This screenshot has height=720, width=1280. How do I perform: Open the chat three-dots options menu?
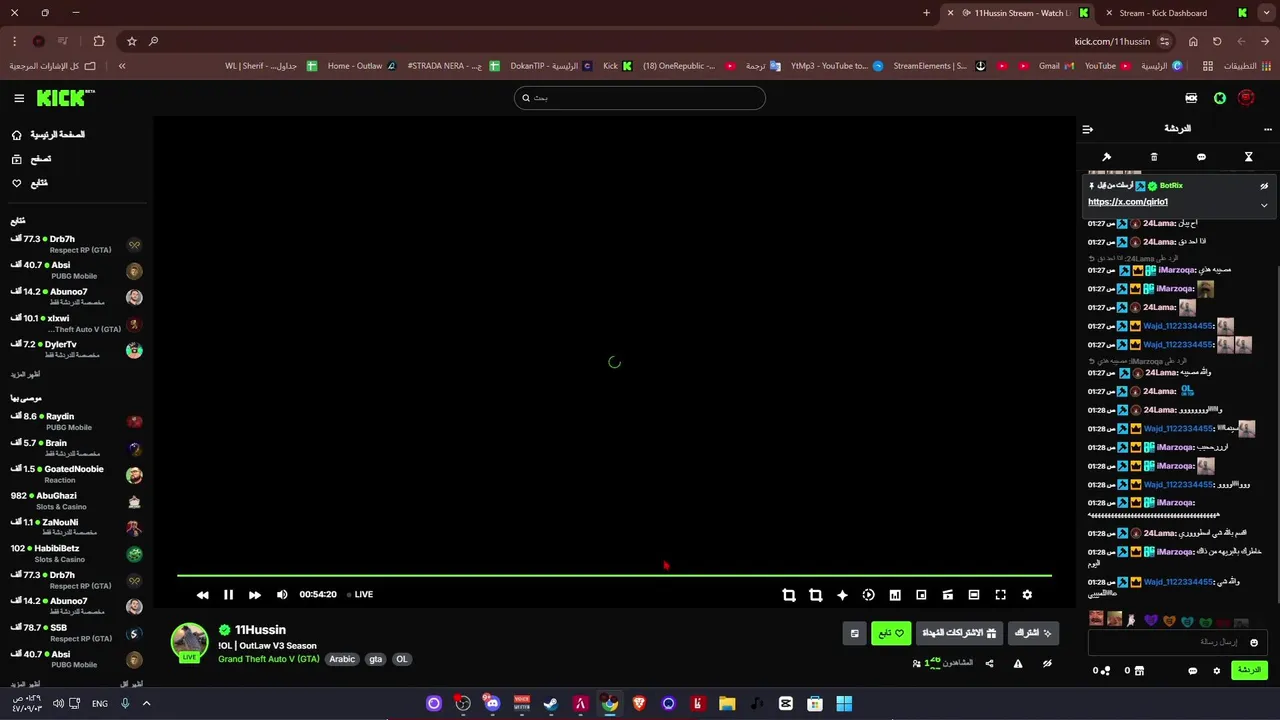pos(1268,129)
